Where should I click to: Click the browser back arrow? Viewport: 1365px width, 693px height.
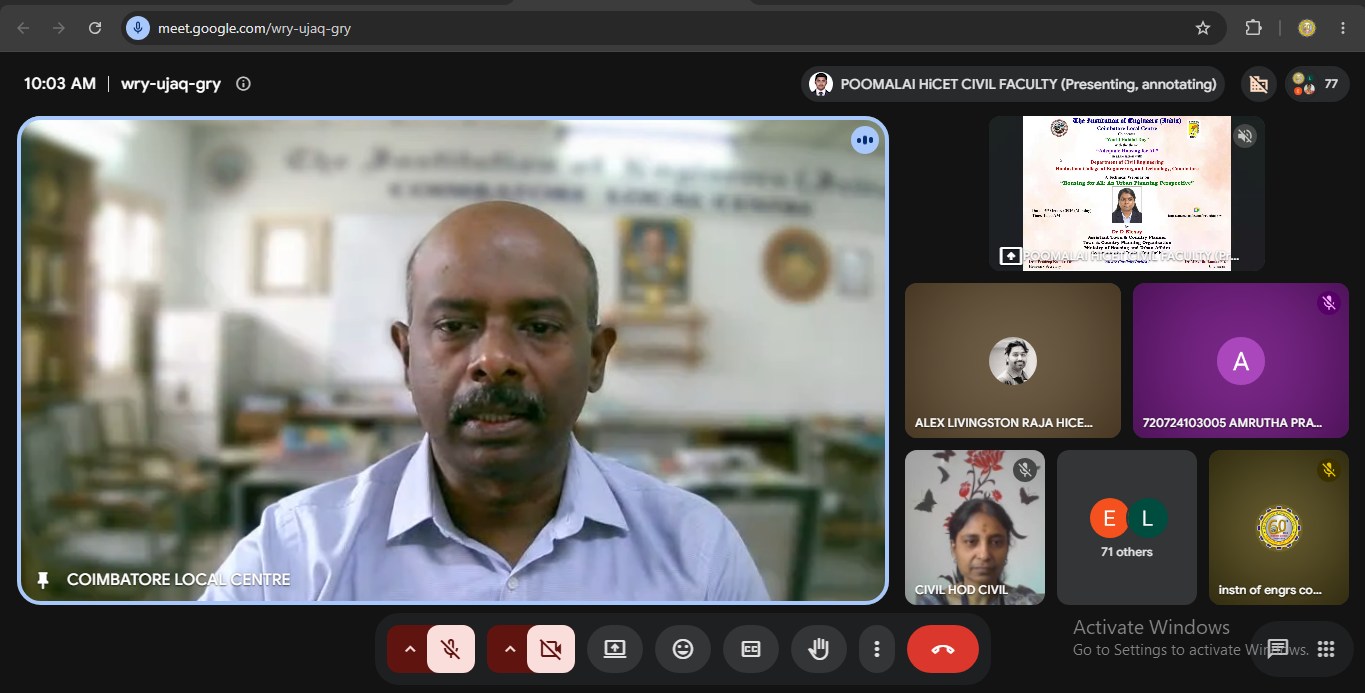23,28
